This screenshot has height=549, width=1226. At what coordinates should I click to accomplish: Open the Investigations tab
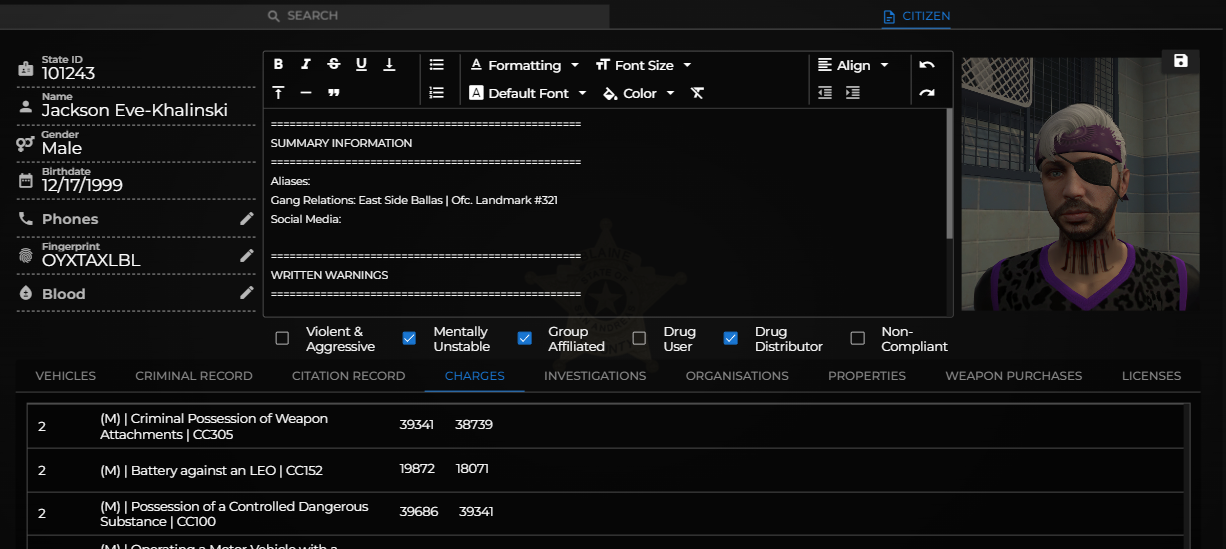(x=595, y=376)
